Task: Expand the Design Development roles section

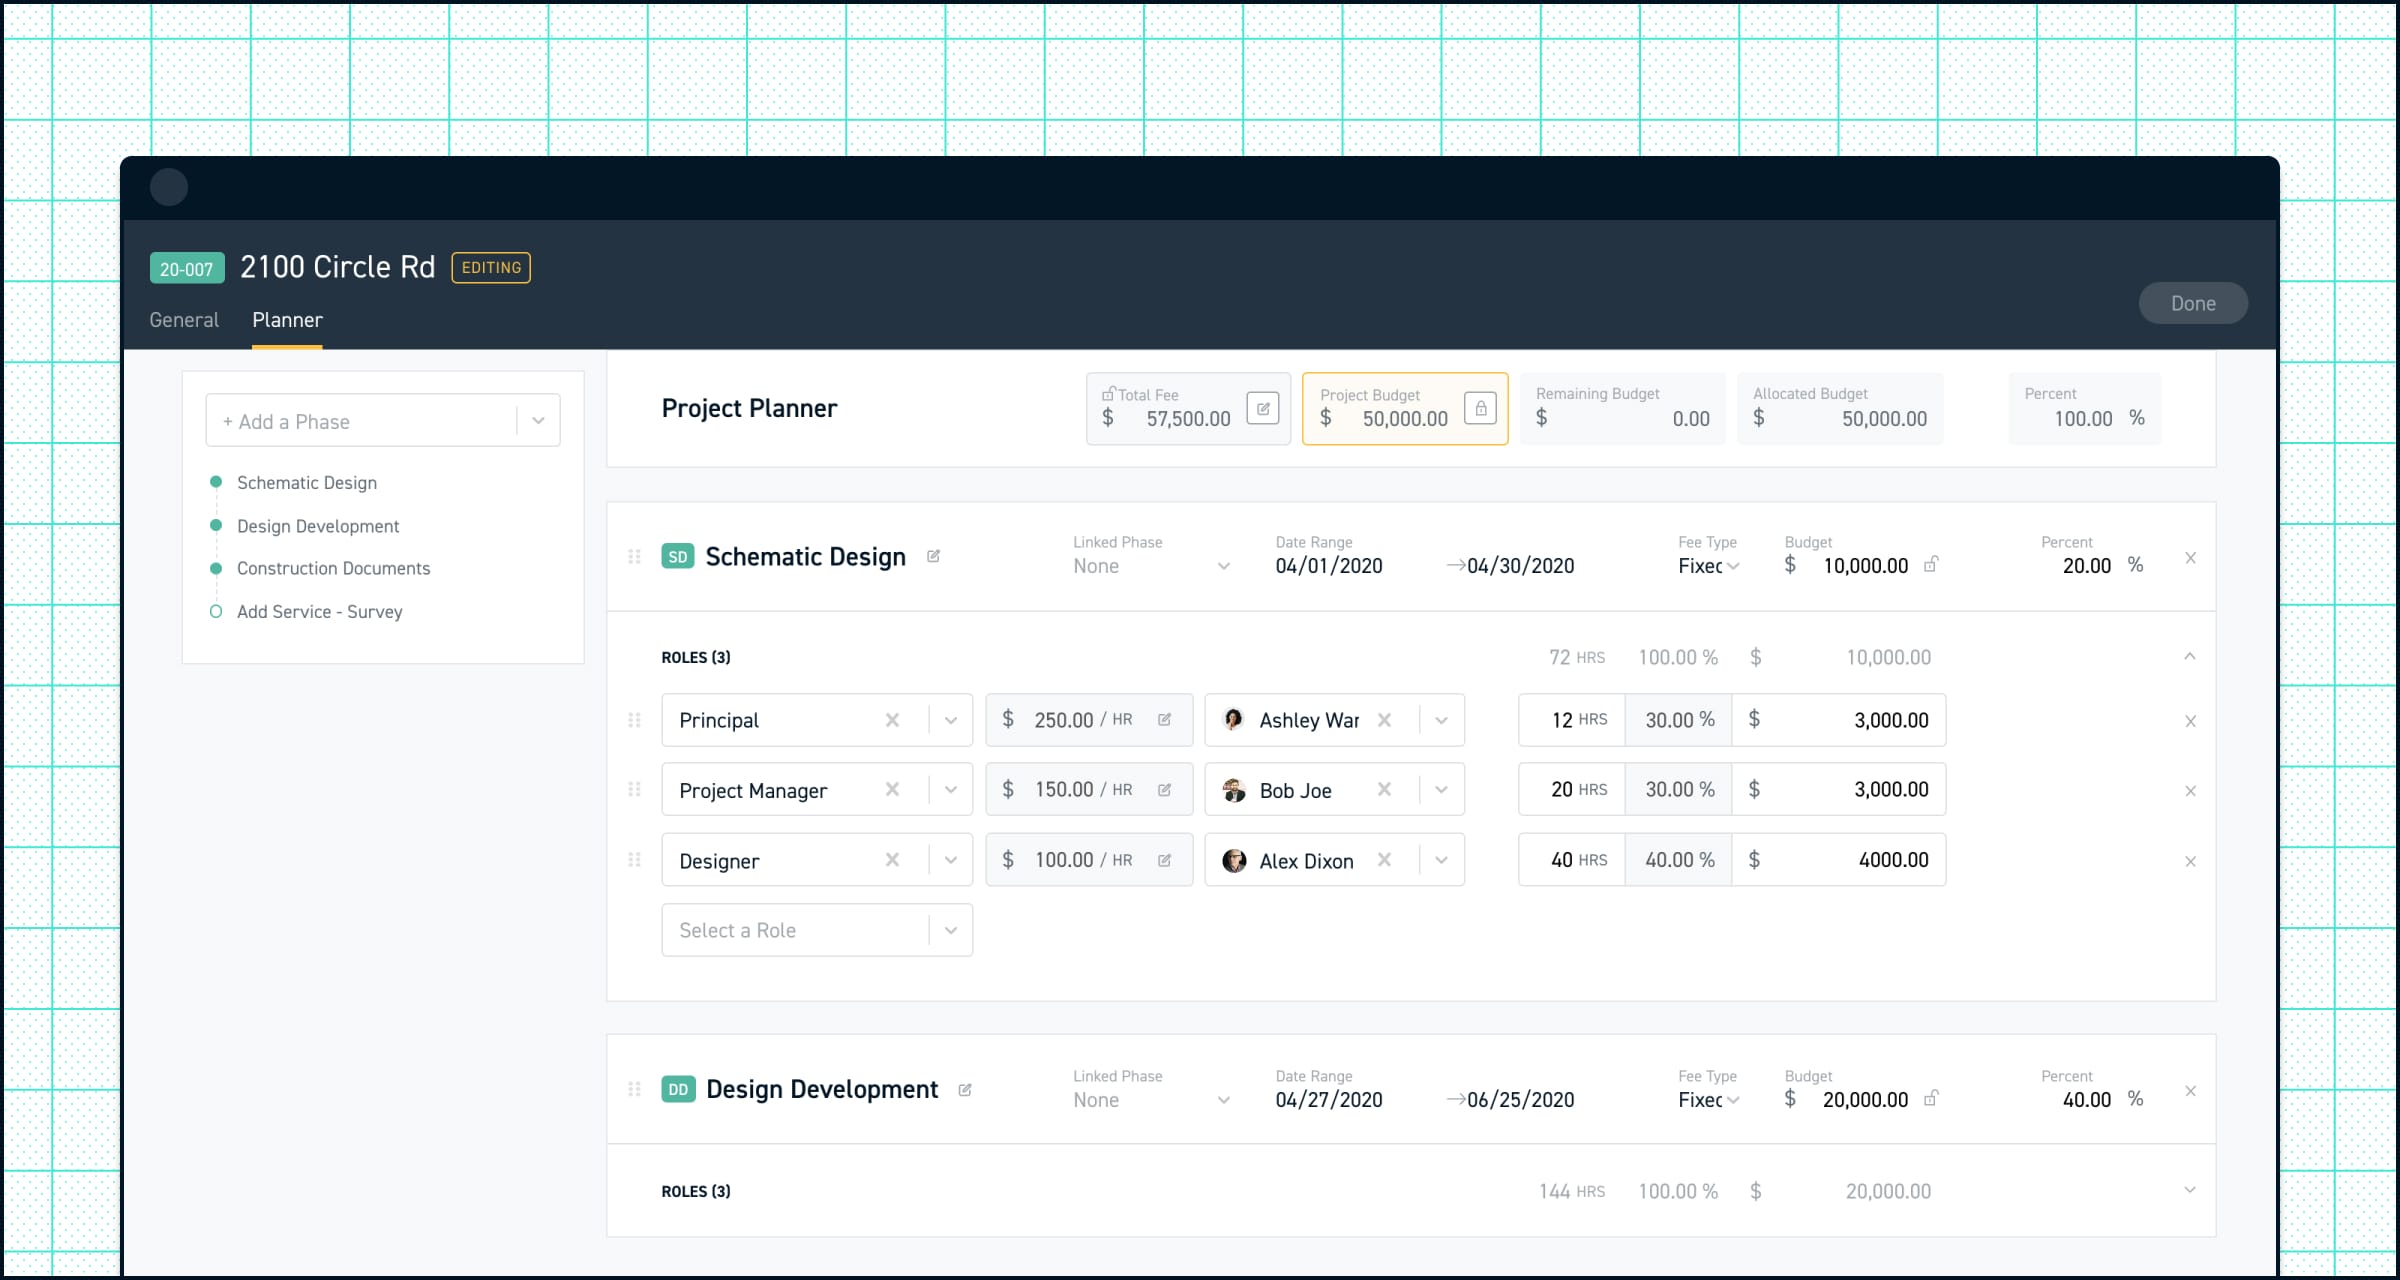Action: point(2191,1191)
